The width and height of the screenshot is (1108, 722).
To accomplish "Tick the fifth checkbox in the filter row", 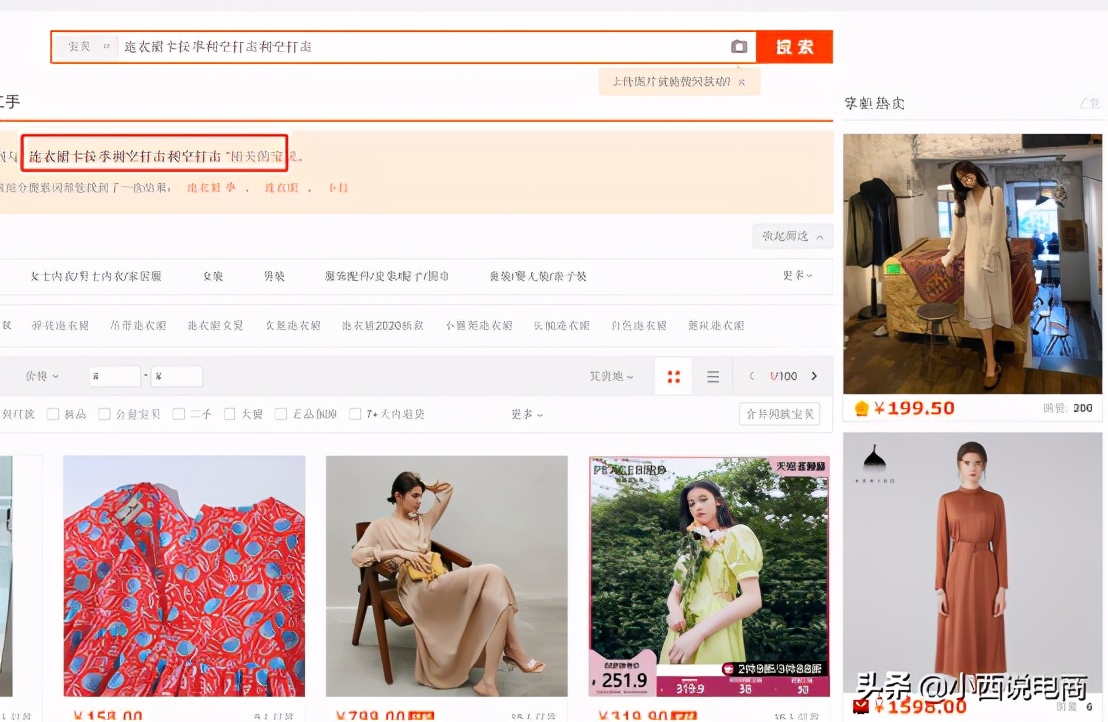I will pyautogui.click(x=281, y=414).
